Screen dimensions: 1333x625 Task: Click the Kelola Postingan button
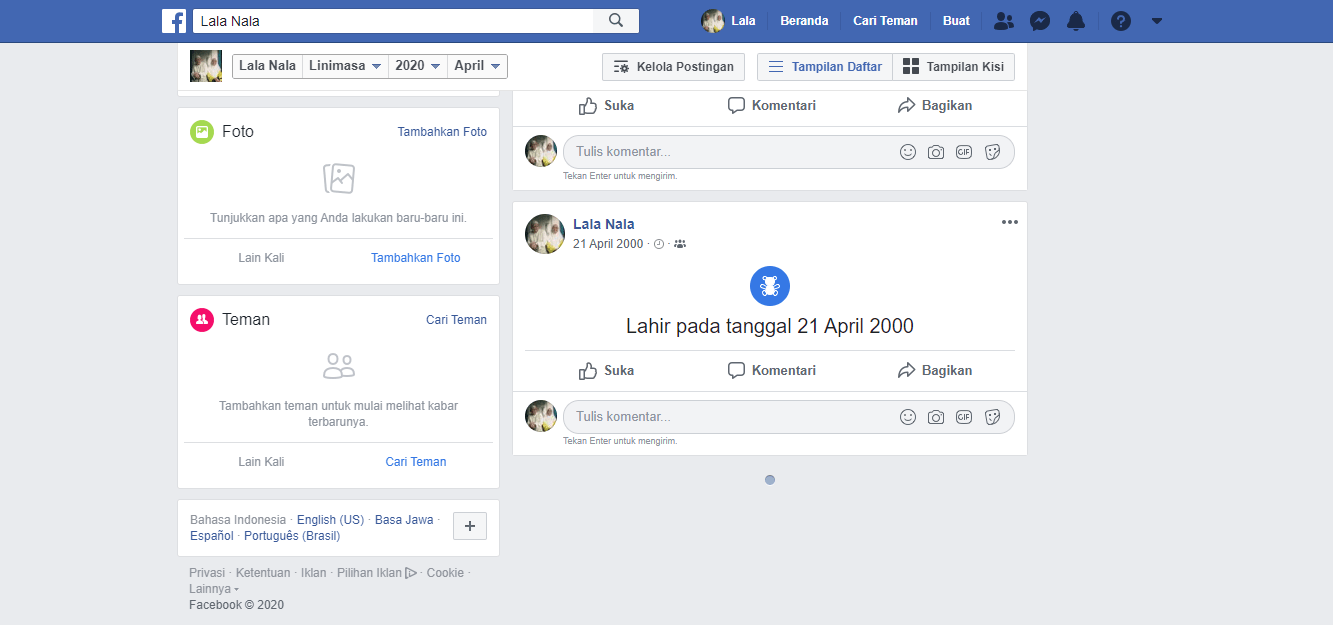[x=673, y=67]
